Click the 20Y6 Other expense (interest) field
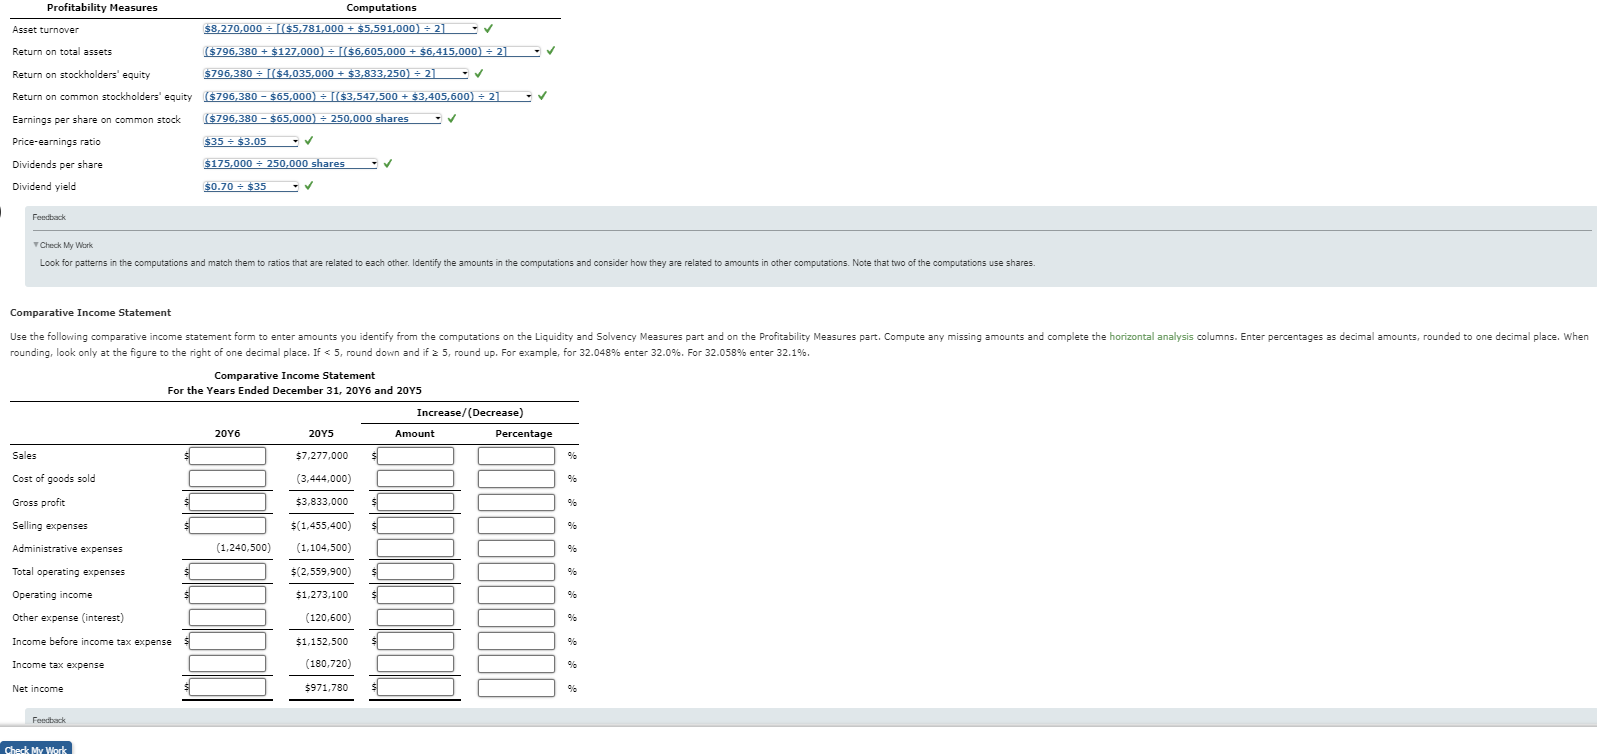 tap(228, 618)
